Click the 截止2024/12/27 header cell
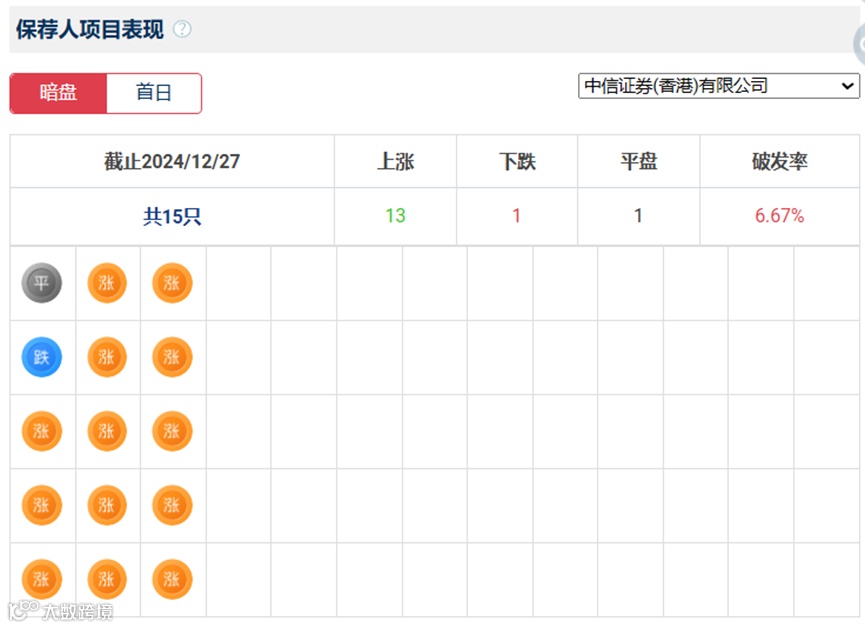The width and height of the screenshot is (865, 628). 172,162
